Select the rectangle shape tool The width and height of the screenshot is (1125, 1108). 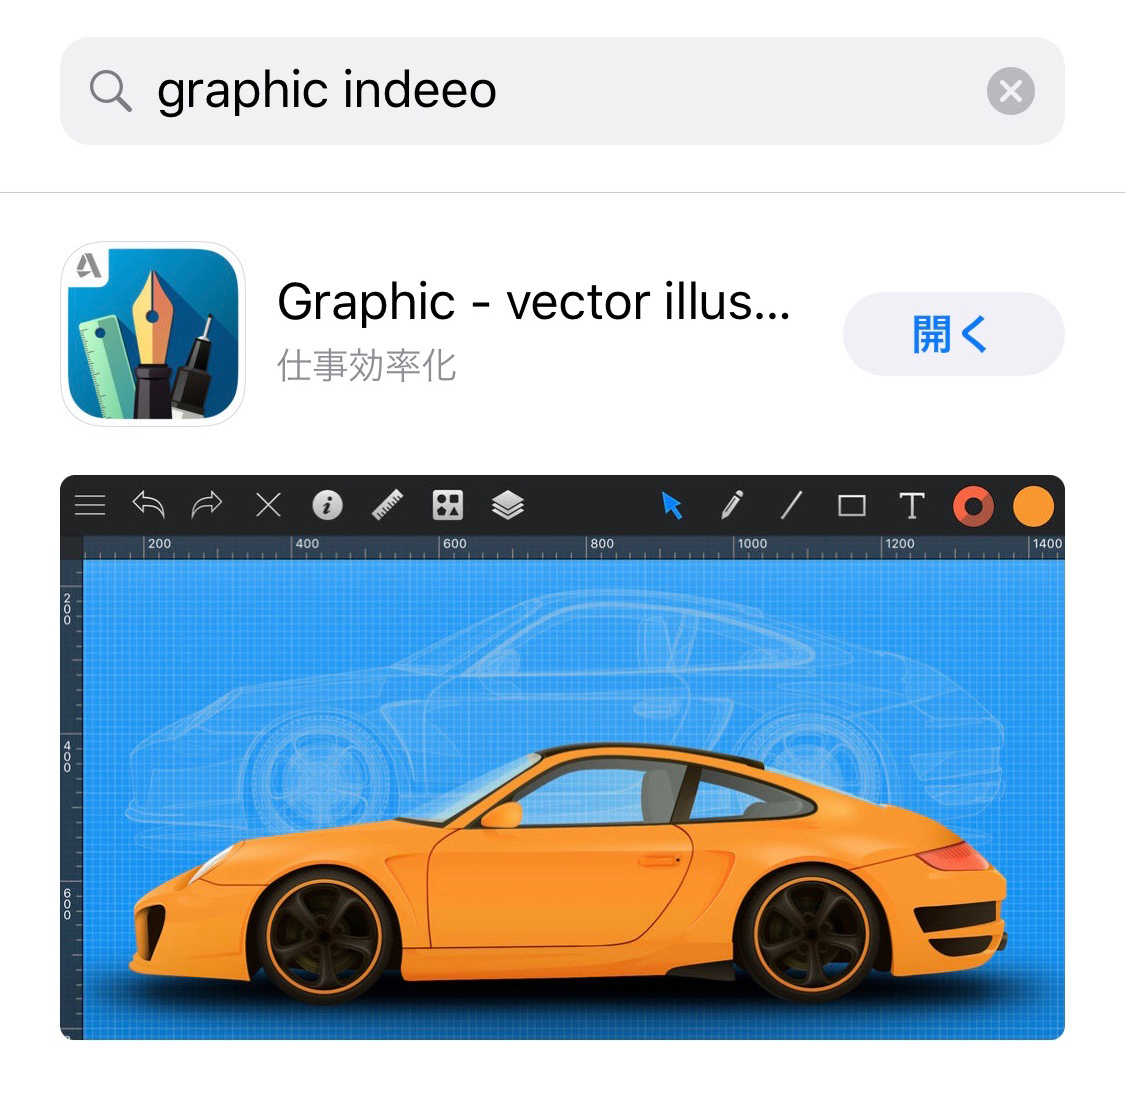click(x=852, y=506)
